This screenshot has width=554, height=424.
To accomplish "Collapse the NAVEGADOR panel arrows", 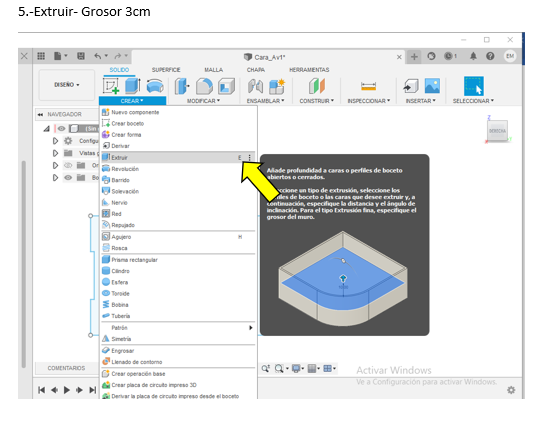I will [x=40, y=114].
